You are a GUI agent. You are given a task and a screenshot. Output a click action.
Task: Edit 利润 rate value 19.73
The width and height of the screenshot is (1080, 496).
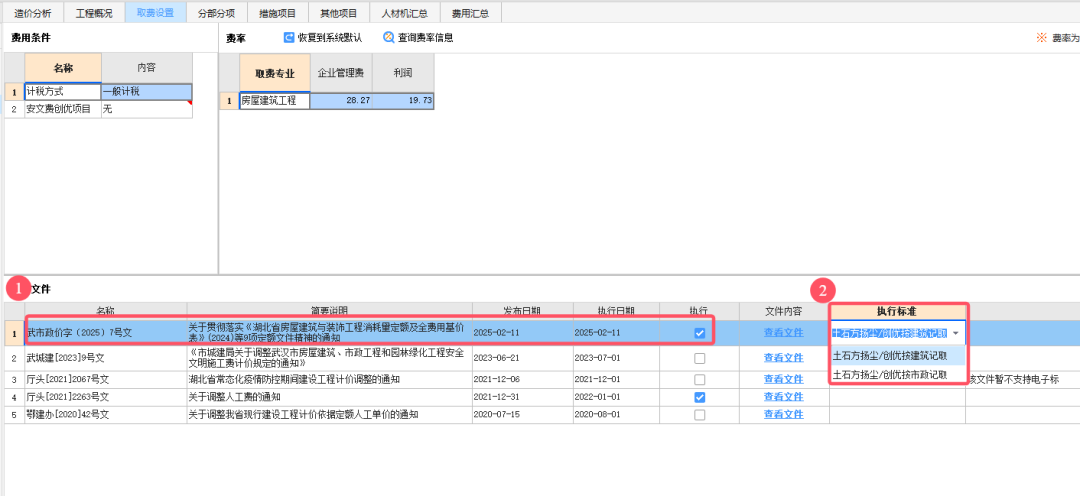[x=403, y=101]
